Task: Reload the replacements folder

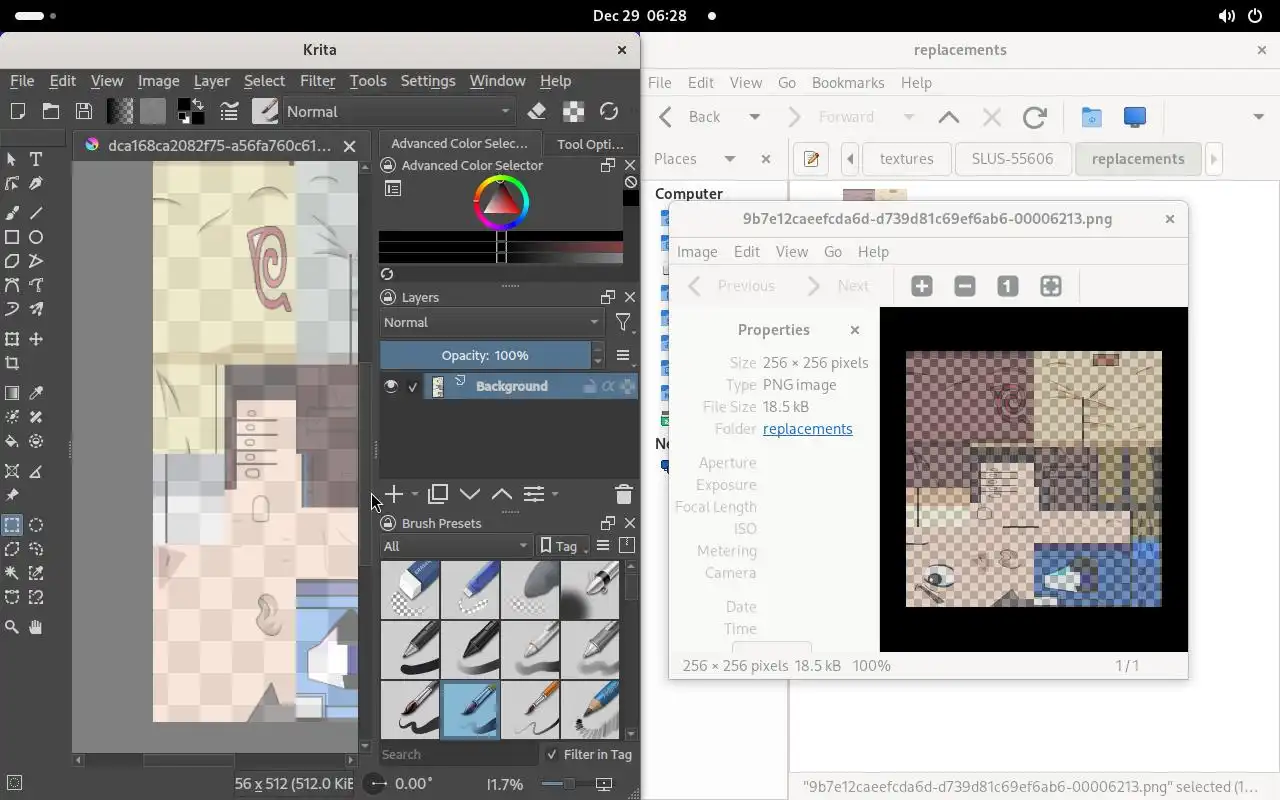Action: 1034,117
